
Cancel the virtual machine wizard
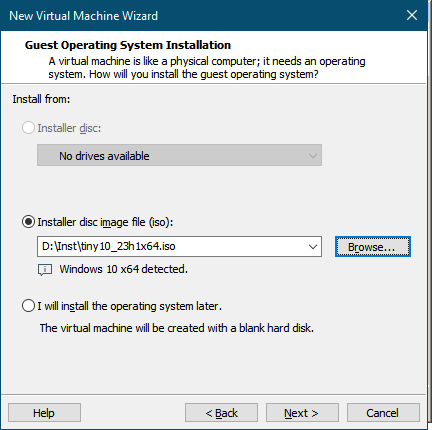[383, 413]
